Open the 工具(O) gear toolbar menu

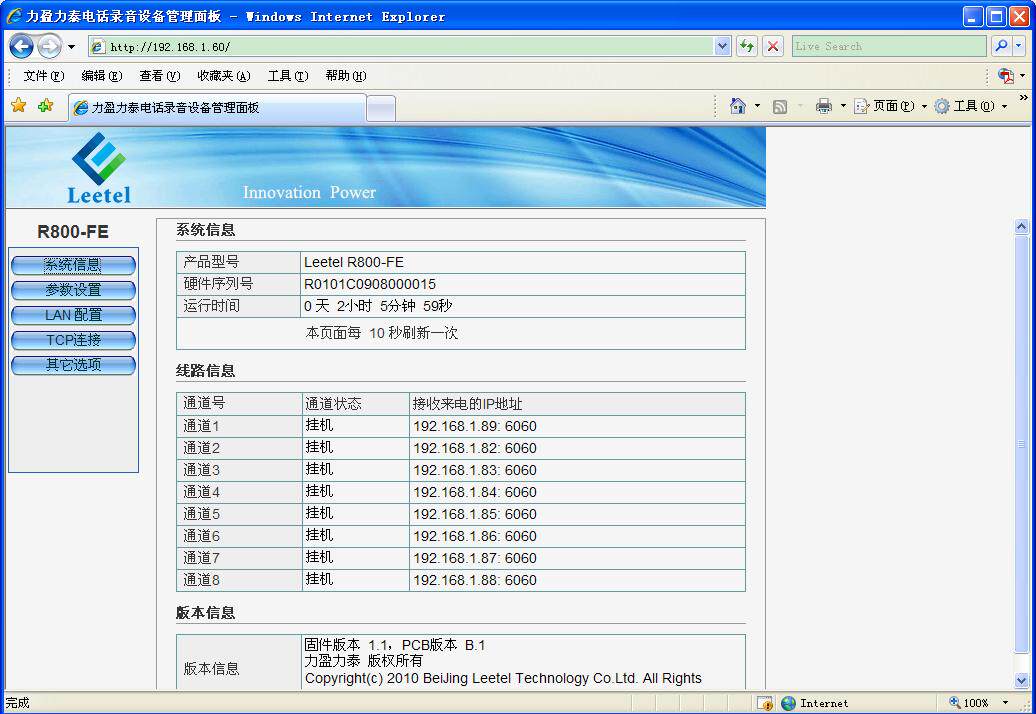pos(971,106)
